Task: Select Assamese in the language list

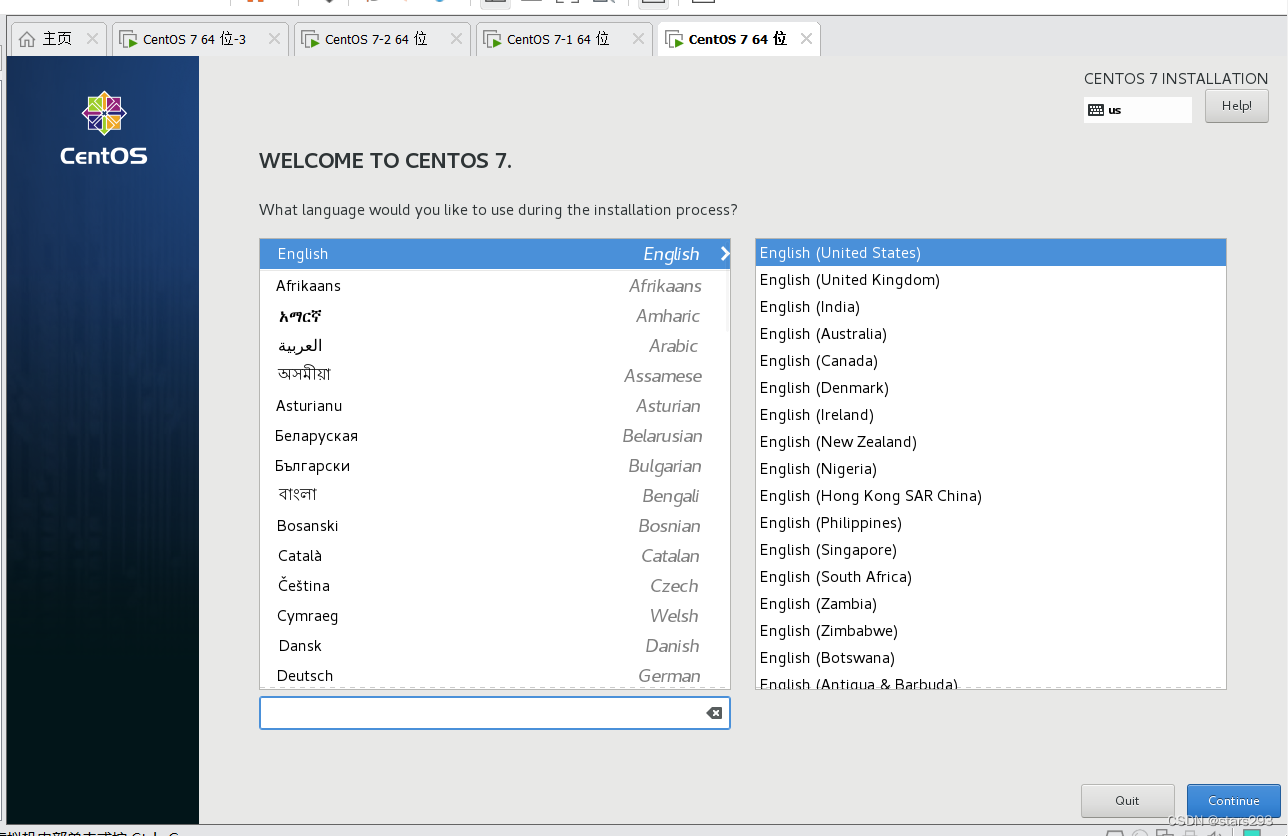Action: coord(494,376)
